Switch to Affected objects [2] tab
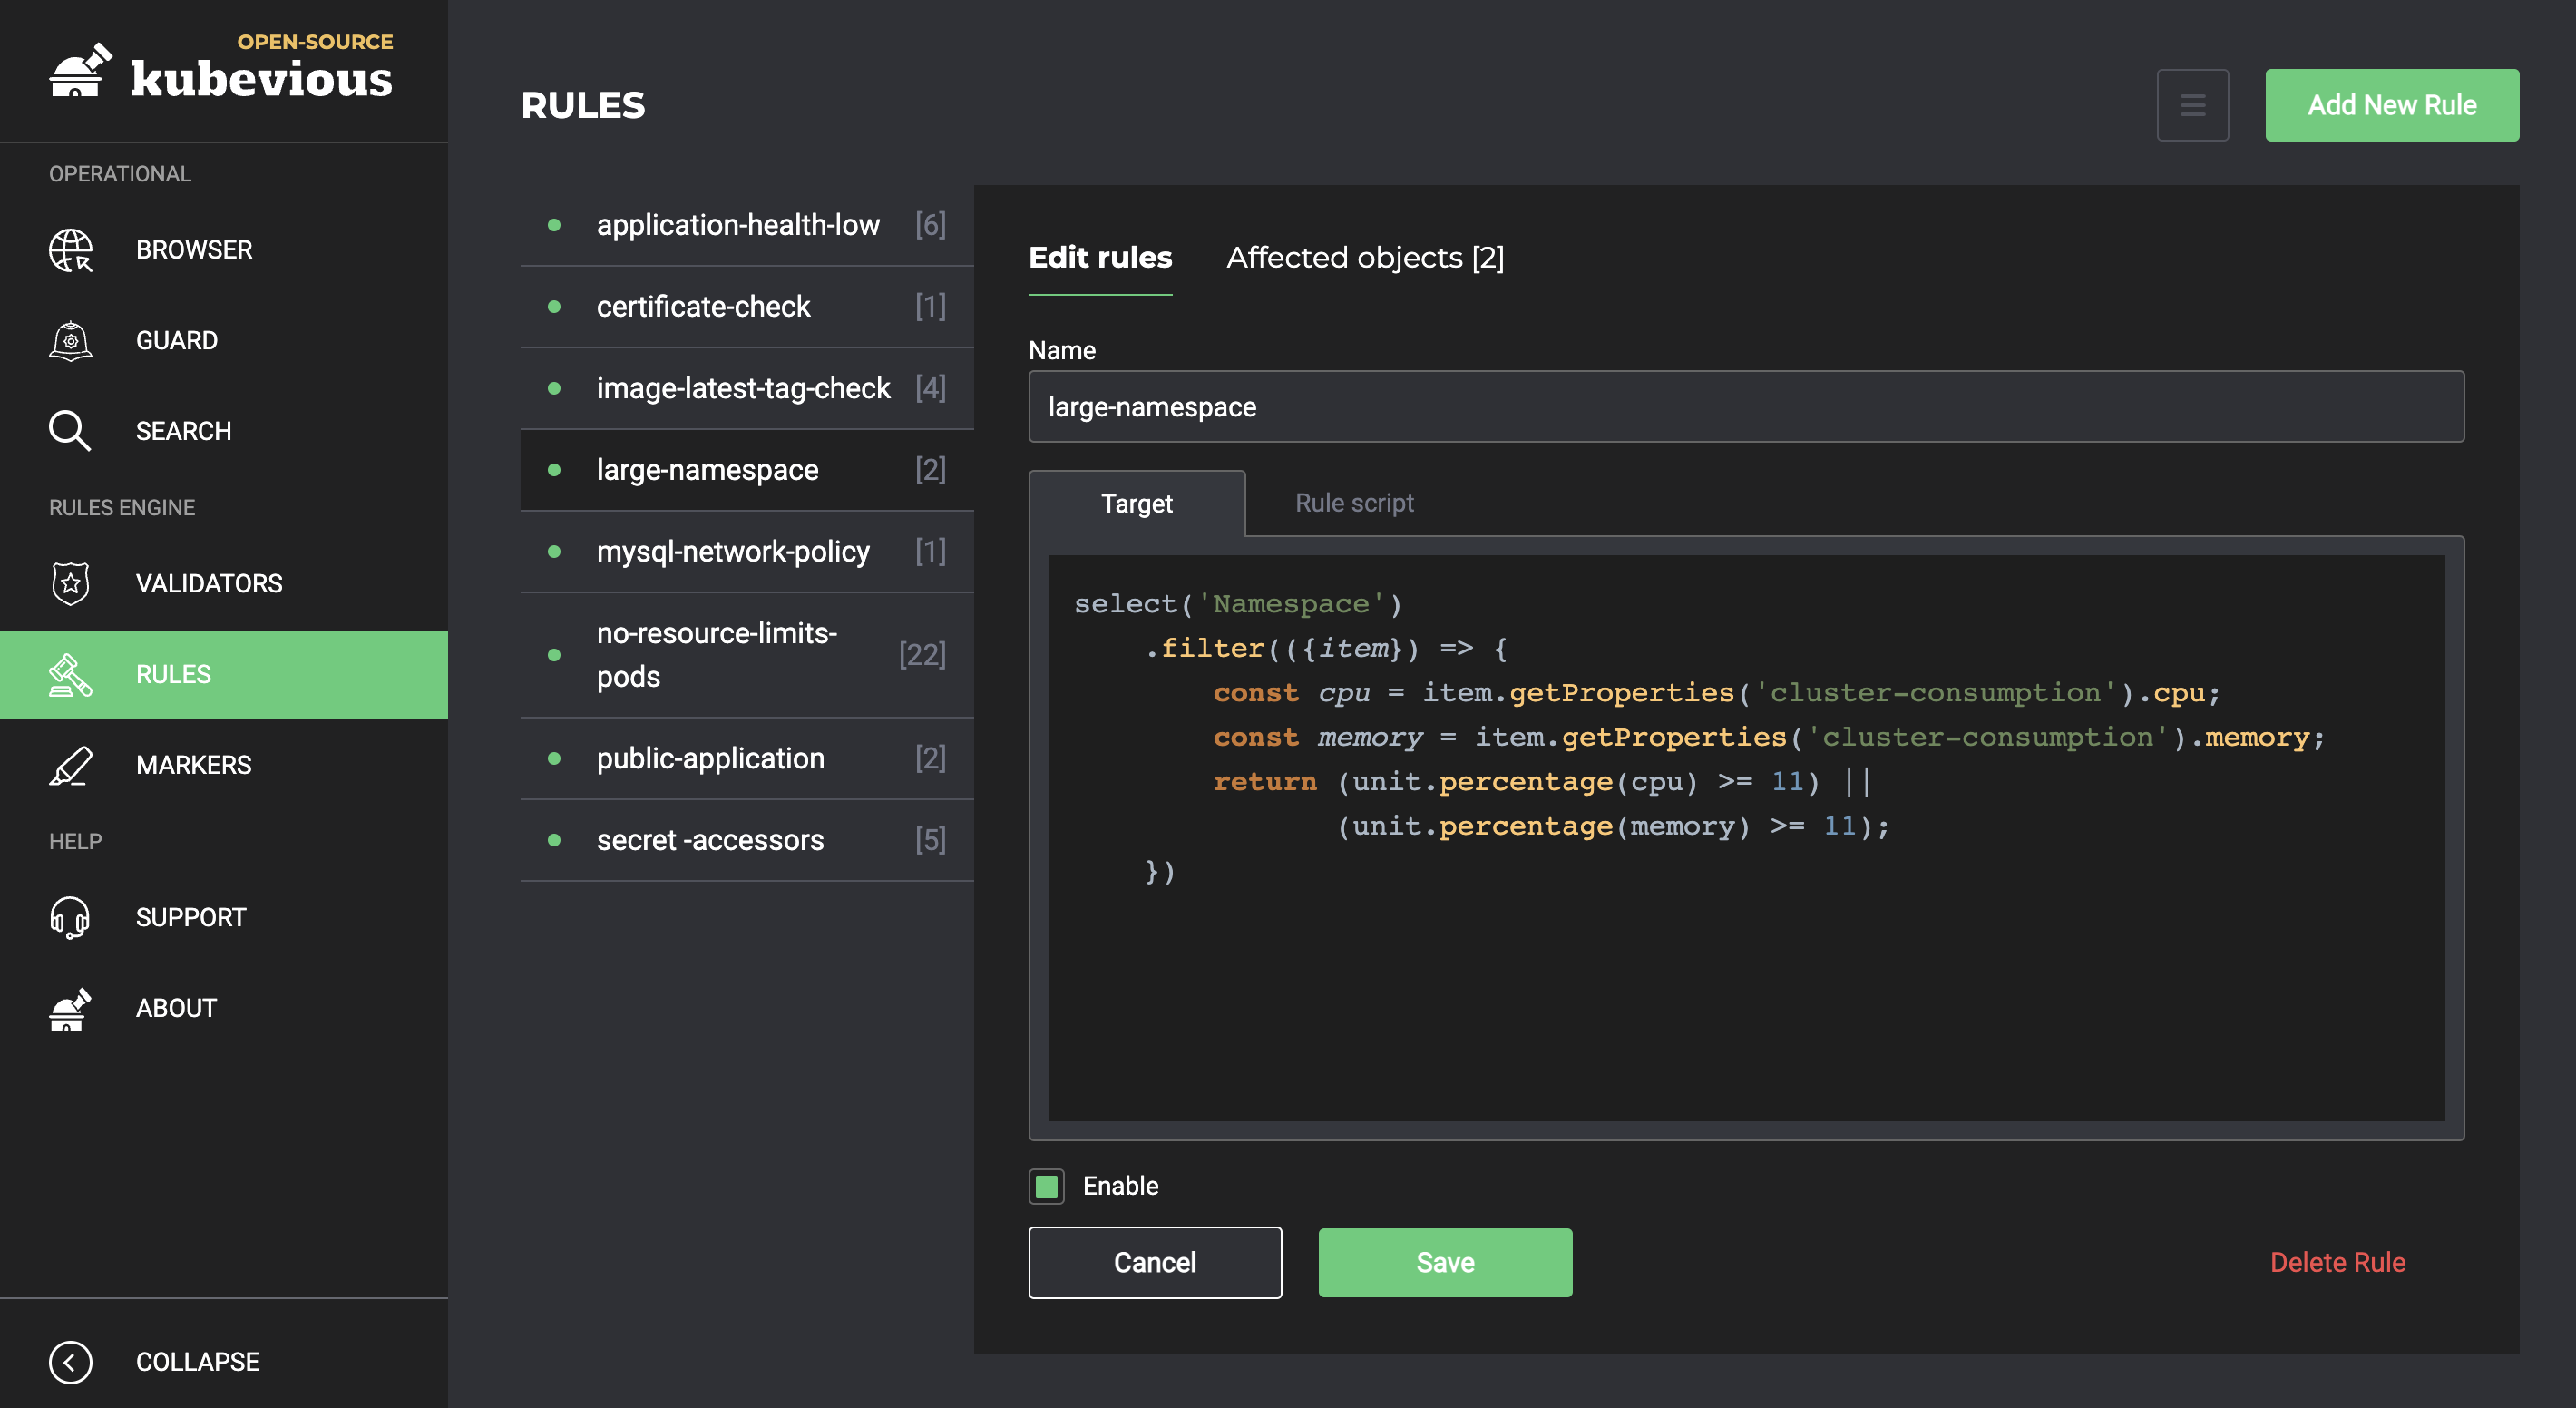Image resolution: width=2576 pixels, height=1408 pixels. [x=1365, y=258]
